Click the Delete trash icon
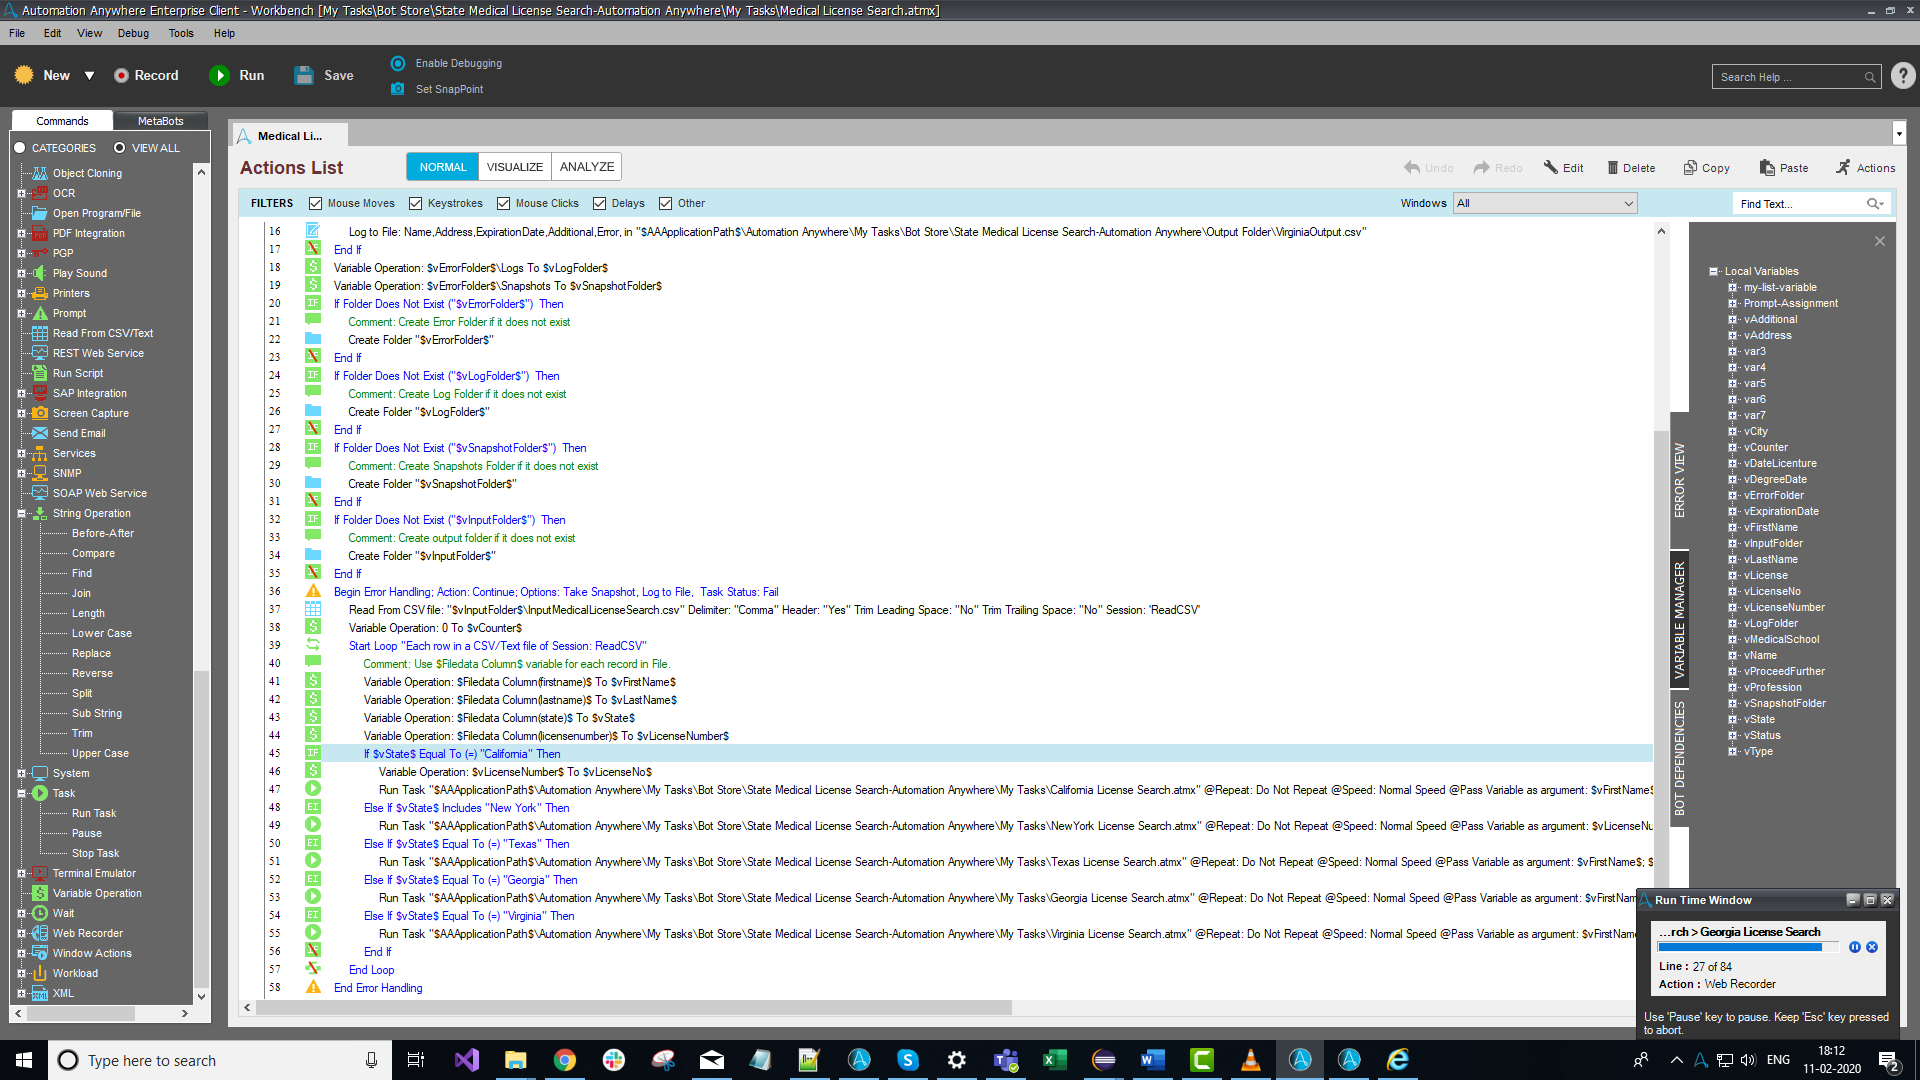1920x1080 pixels. (x=1612, y=168)
